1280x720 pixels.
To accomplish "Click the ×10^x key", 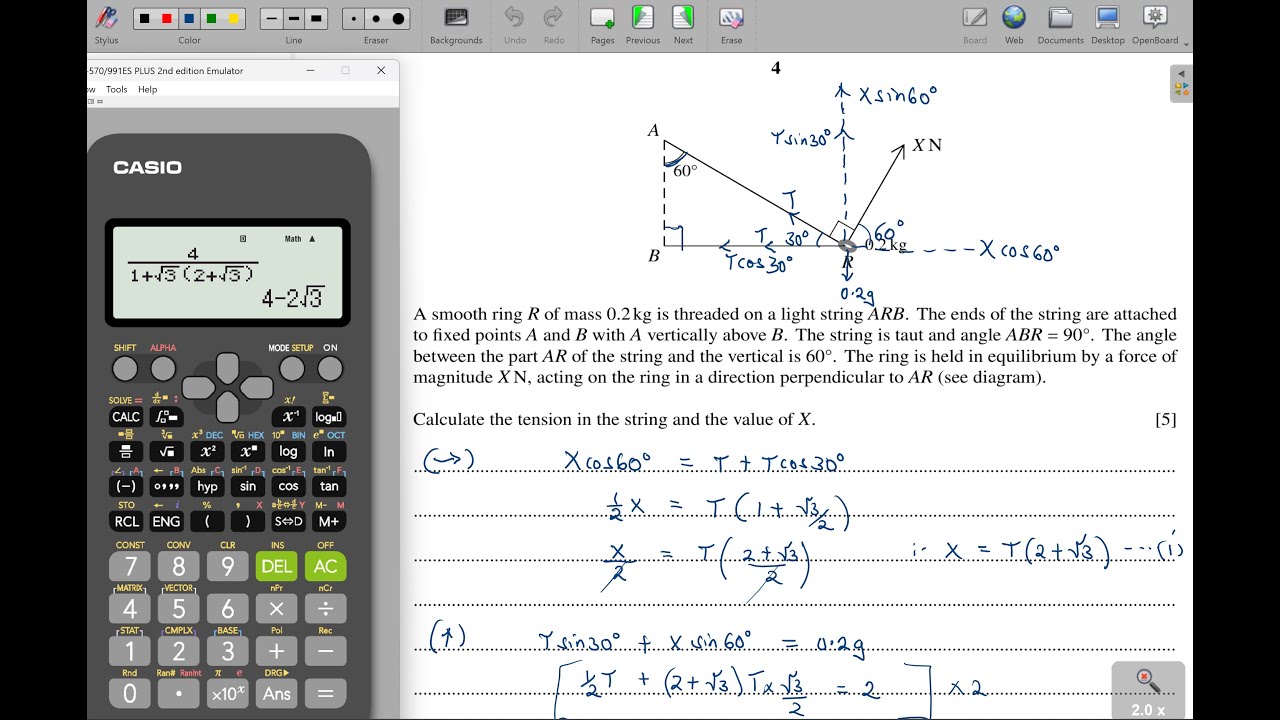I will 227,694.
